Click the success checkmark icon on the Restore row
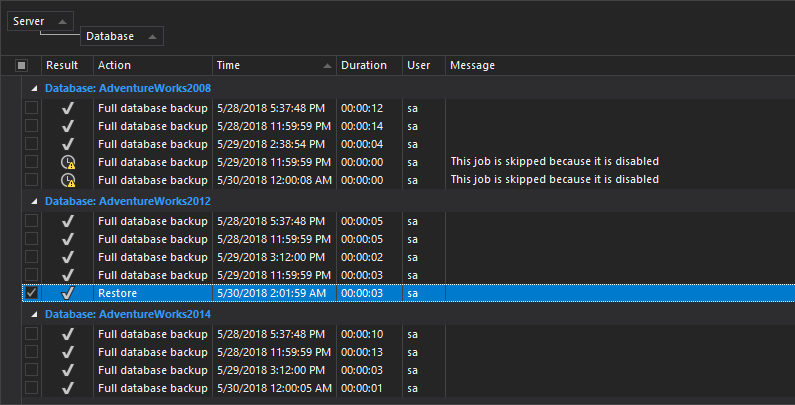The image size is (795, 405). point(68,294)
